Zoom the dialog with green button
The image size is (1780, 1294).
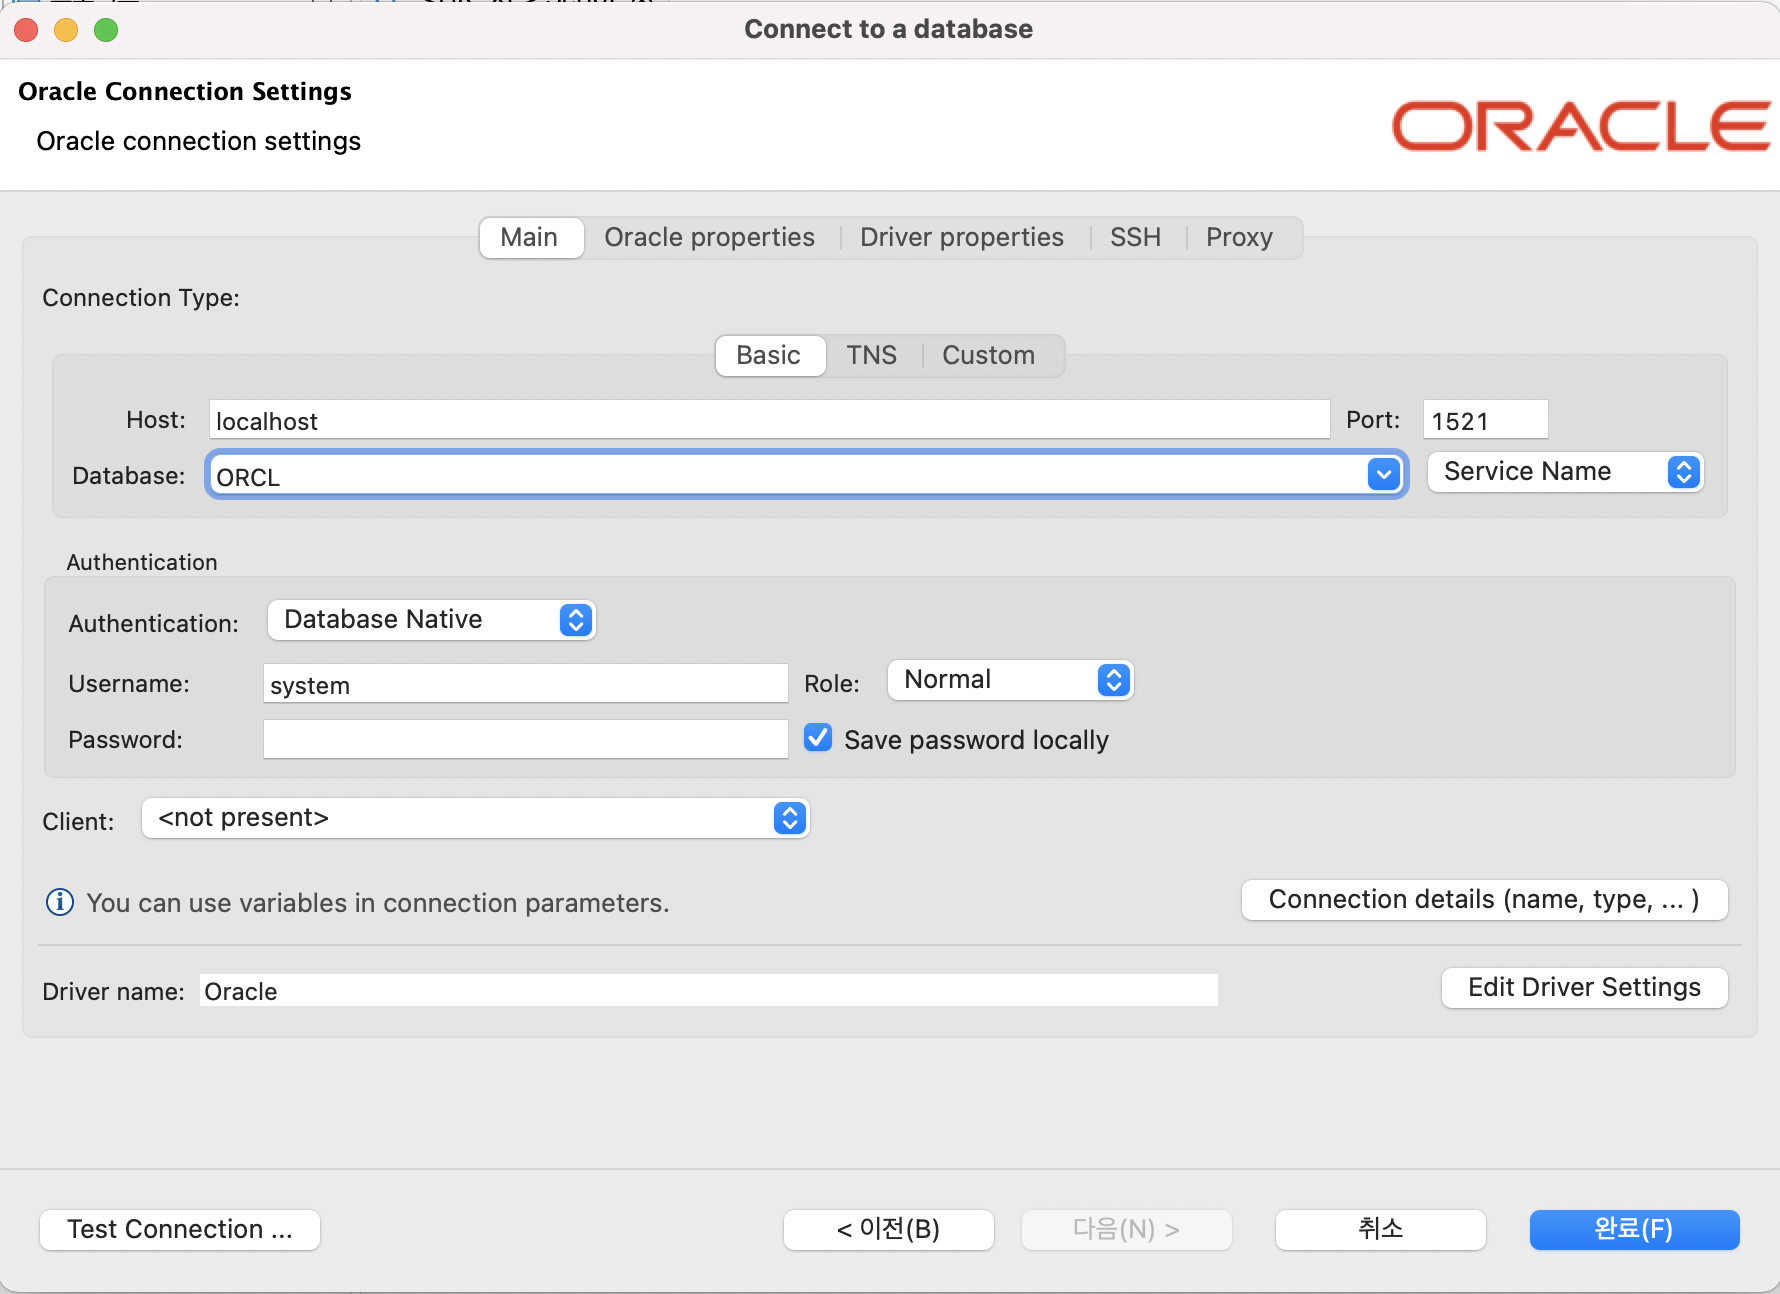pos(106,30)
